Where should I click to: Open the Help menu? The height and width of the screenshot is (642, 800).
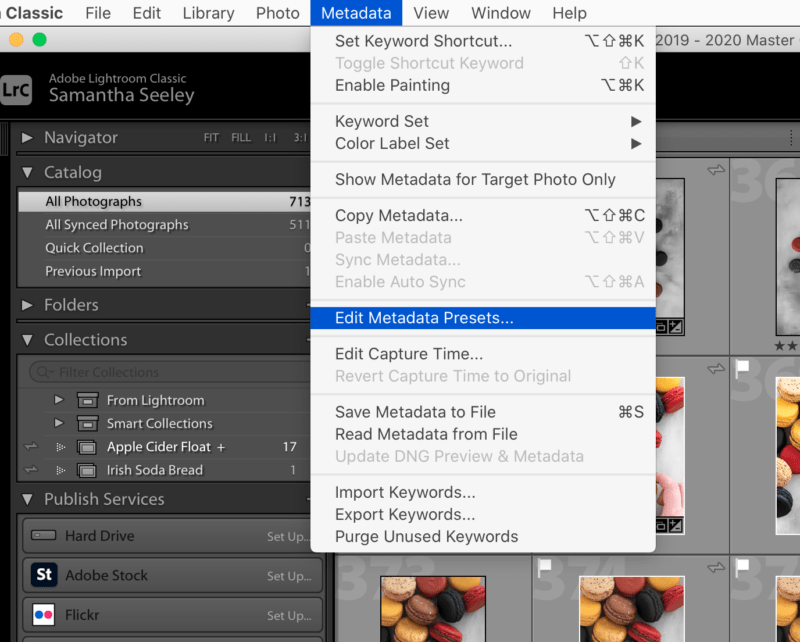click(569, 13)
